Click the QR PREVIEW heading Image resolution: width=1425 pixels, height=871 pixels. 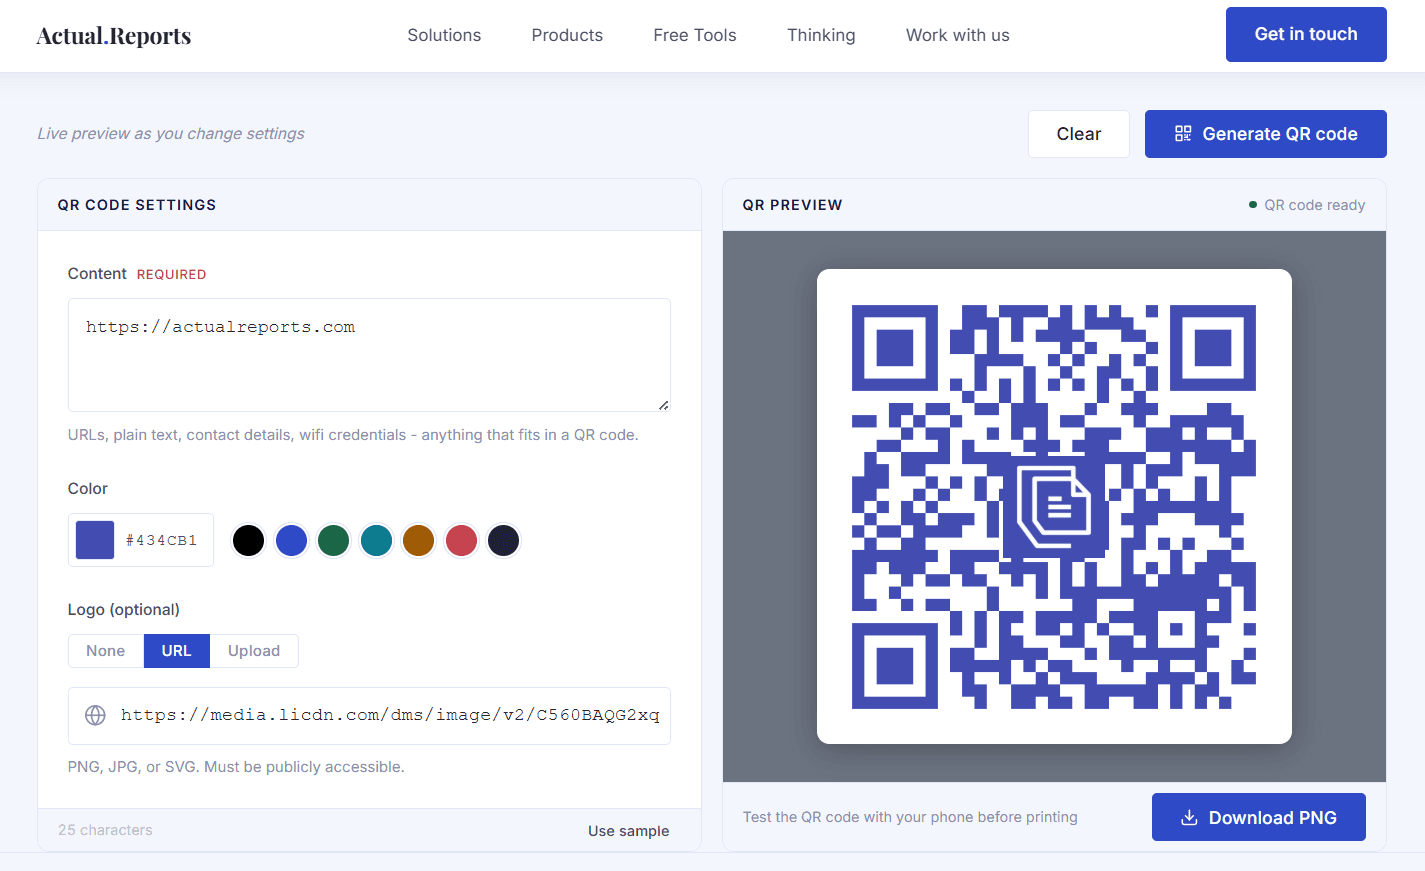click(x=793, y=205)
